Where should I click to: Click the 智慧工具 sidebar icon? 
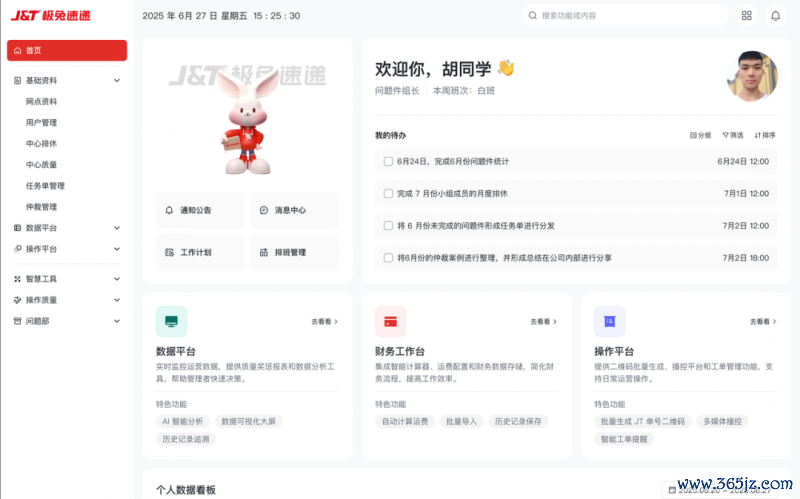pyautogui.click(x=17, y=279)
